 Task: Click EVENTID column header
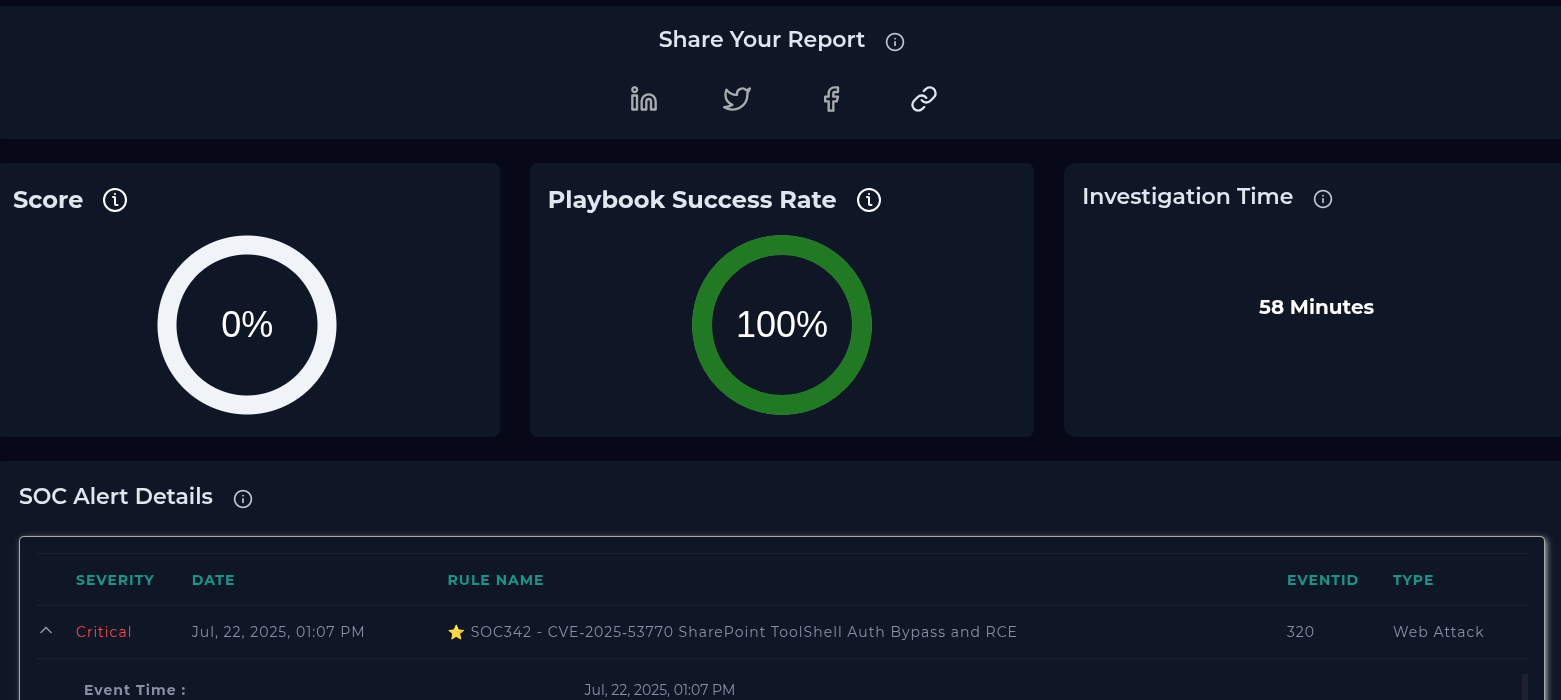pyautogui.click(x=1322, y=580)
